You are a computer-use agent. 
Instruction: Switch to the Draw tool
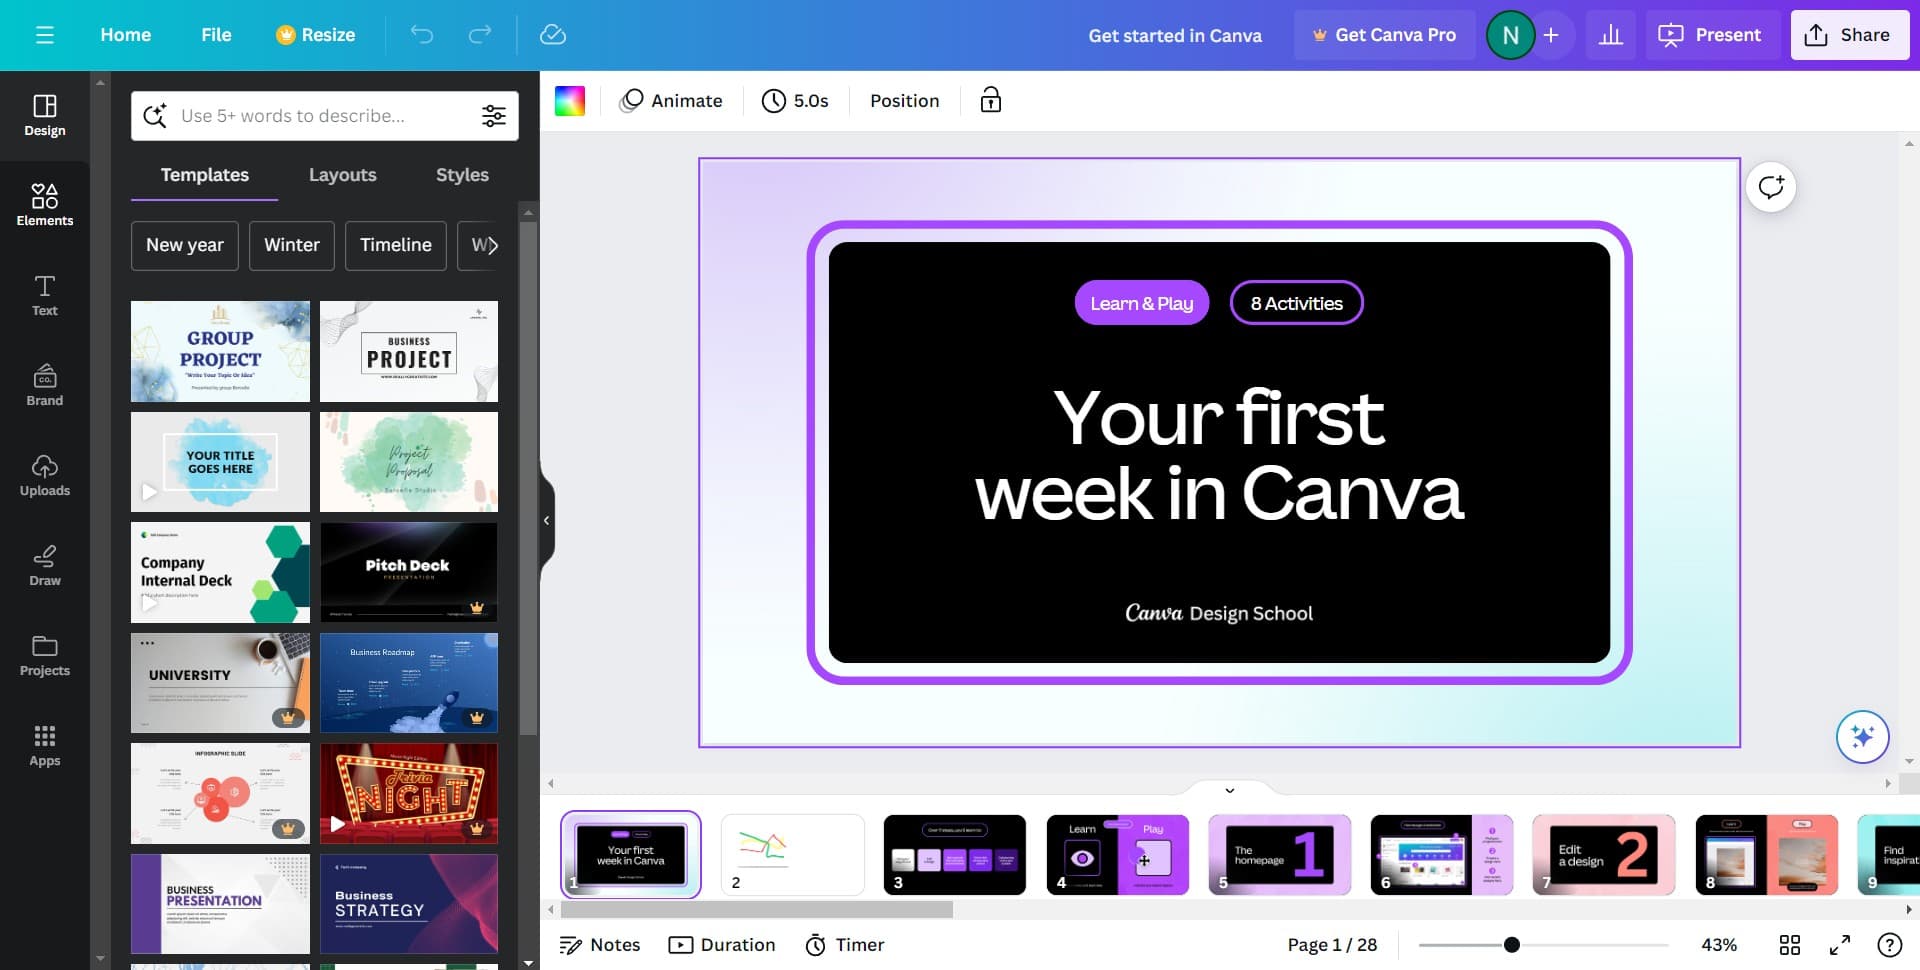click(x=44, y=565)
